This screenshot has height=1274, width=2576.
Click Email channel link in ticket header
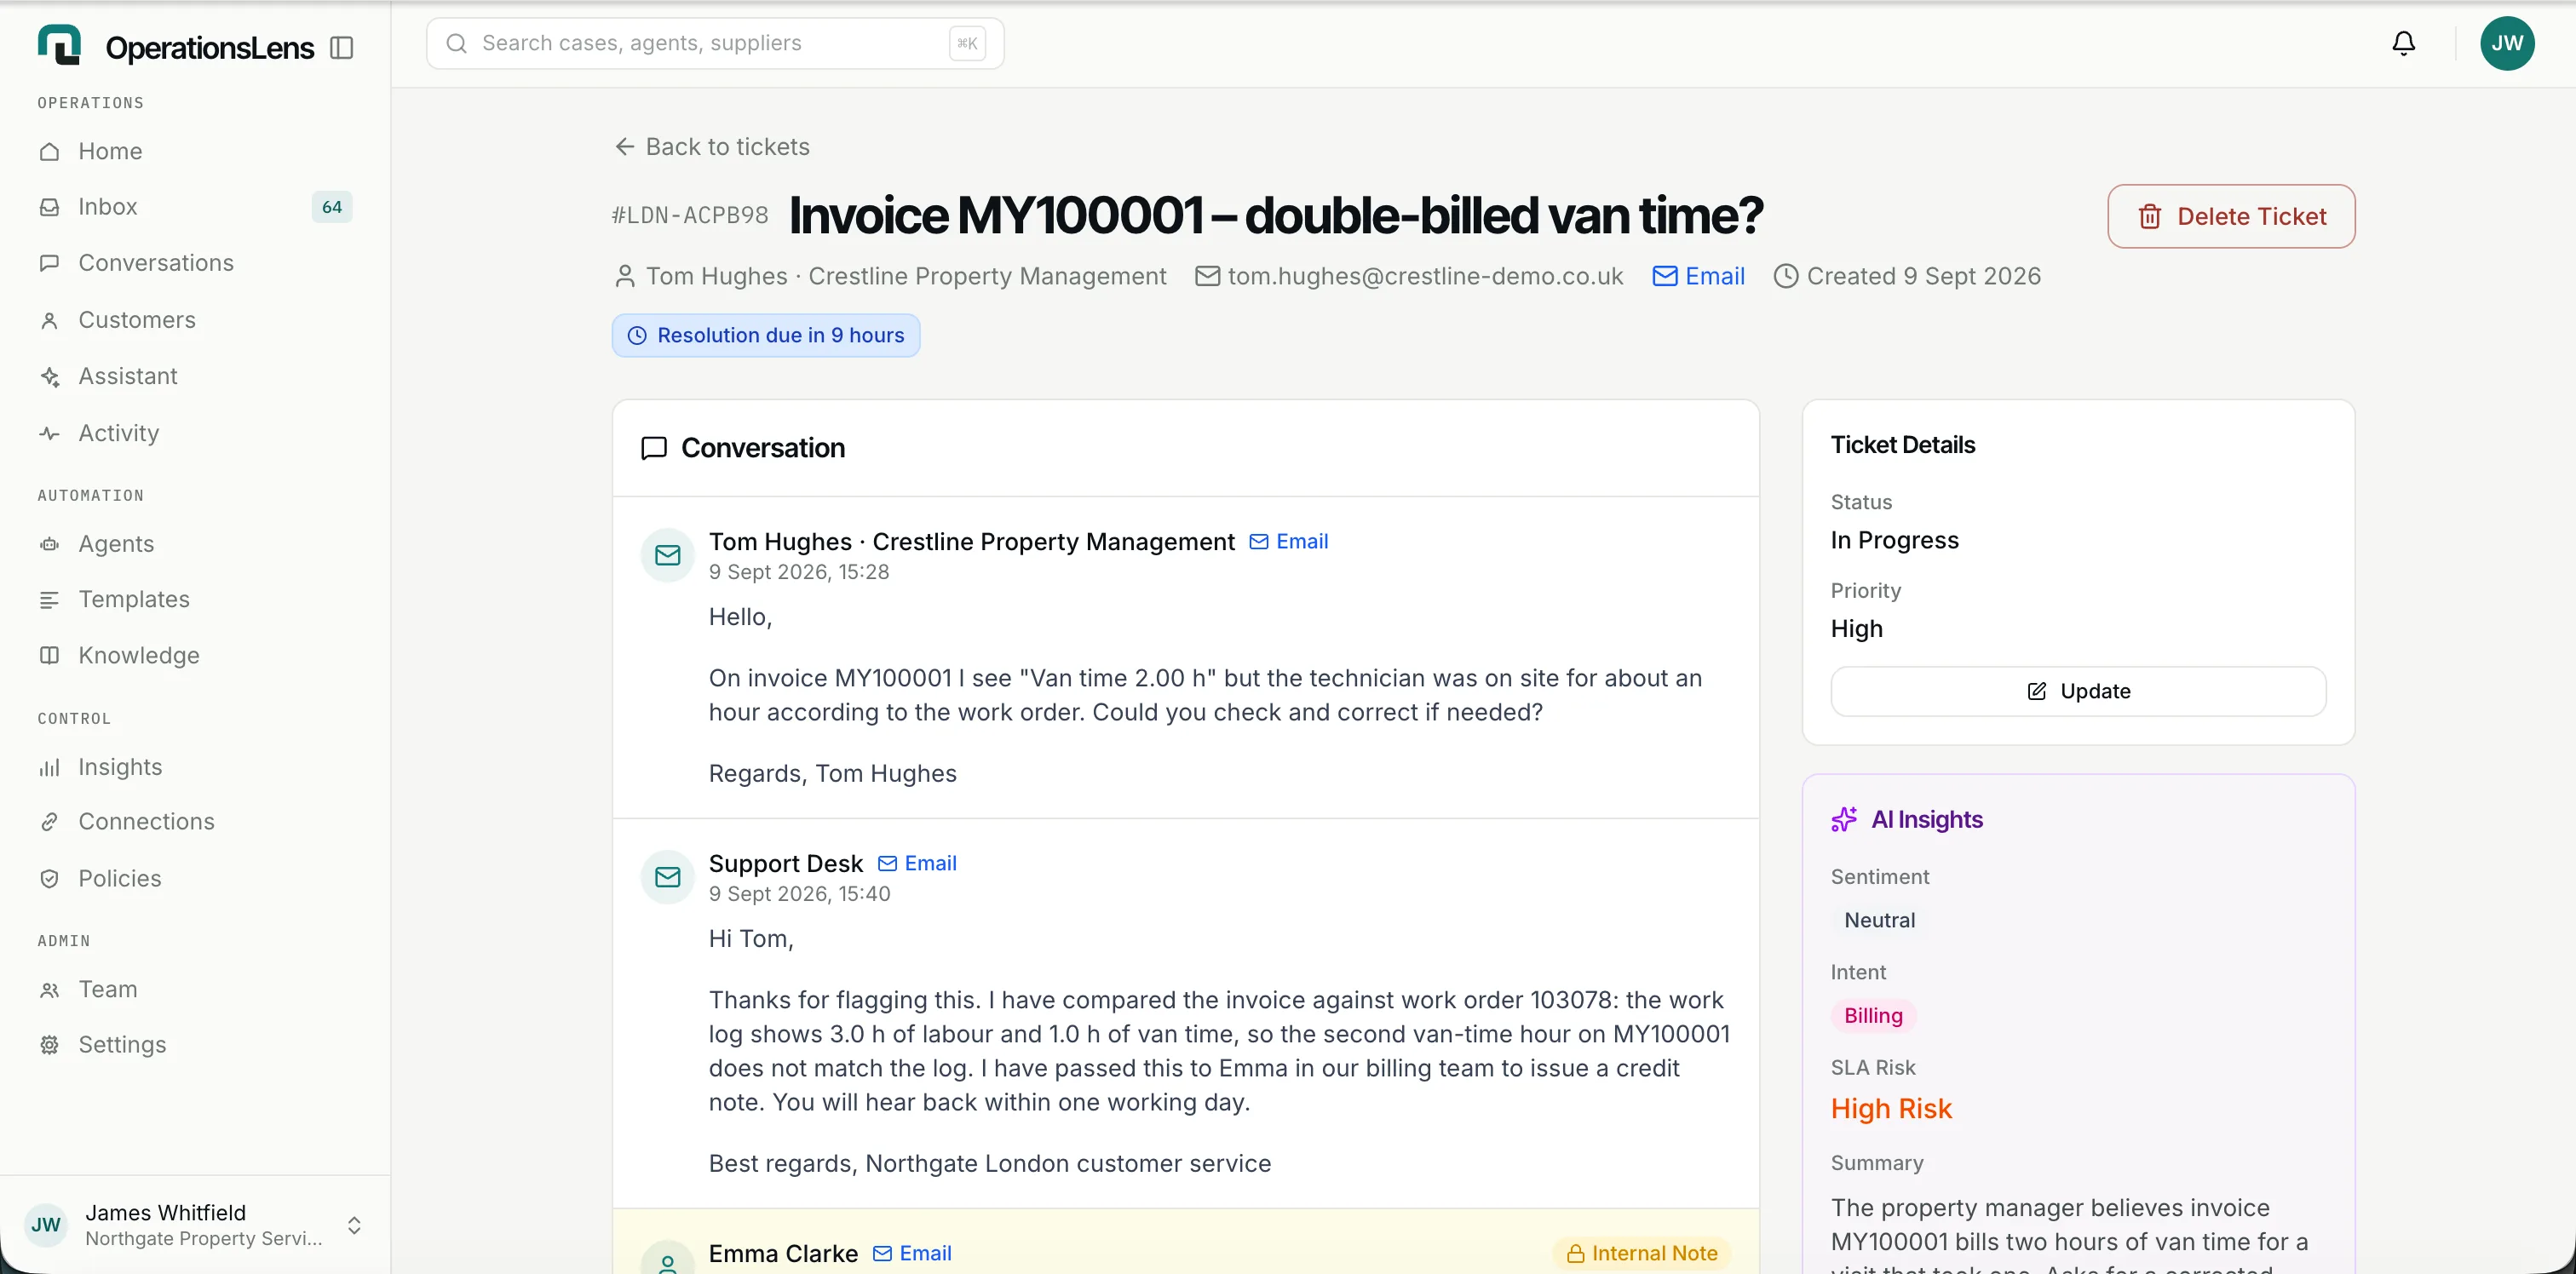tap(1698, 276)
